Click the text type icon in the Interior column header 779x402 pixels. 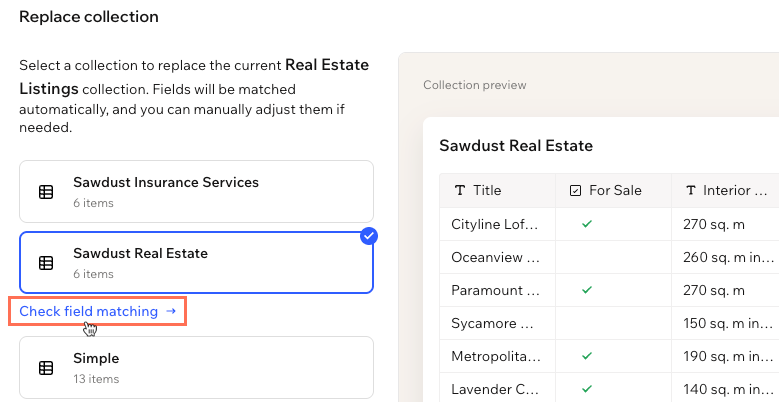[x=691, y=190]
